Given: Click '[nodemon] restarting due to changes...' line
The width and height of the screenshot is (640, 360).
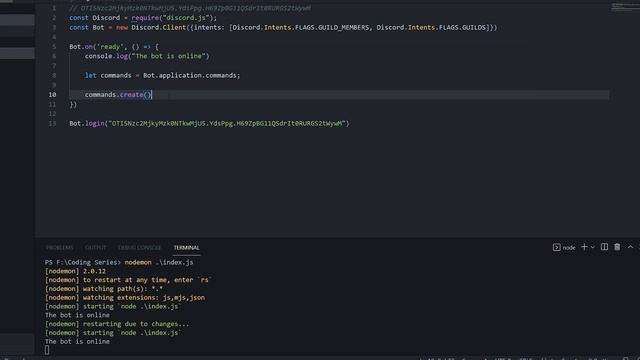Looking at the screenshot, I should click(117, 324).
